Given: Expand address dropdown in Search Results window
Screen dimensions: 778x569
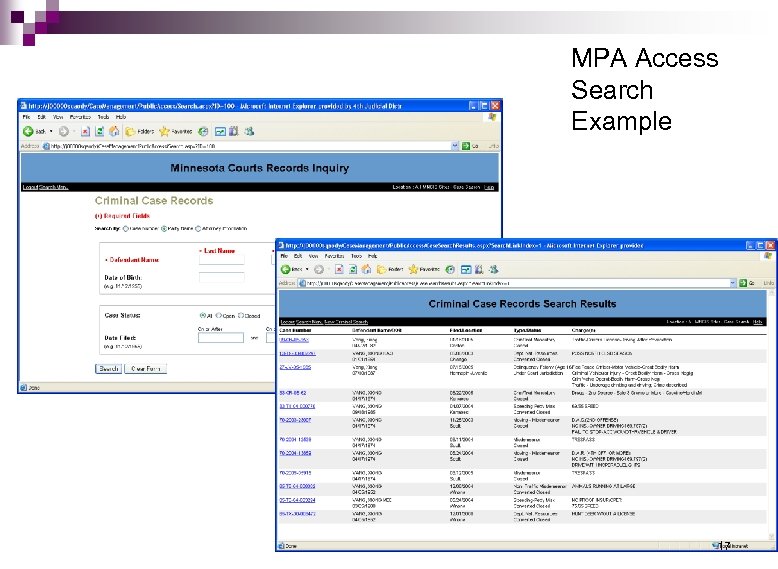Looking at the screenshot, I should point(733,283).
